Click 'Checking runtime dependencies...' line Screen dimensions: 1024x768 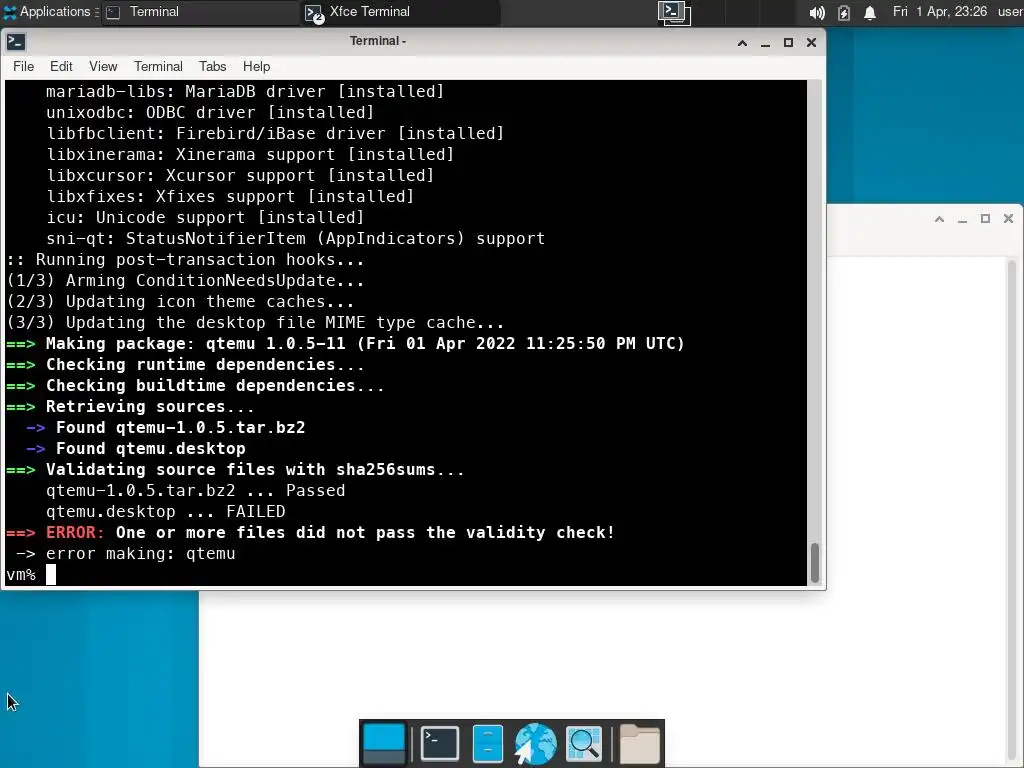185,364
